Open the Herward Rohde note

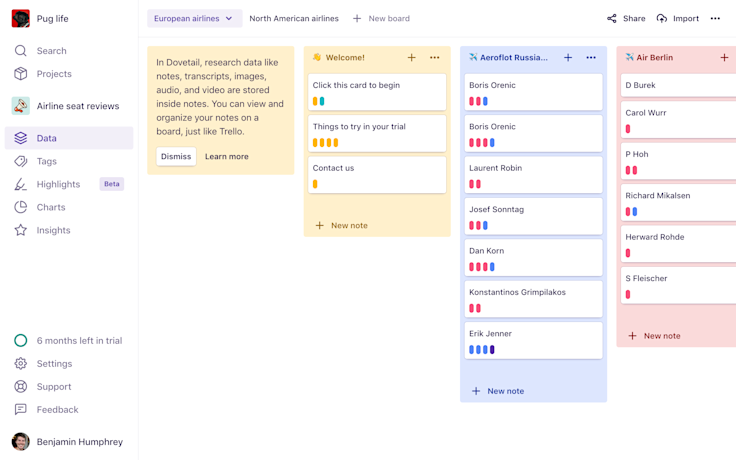tap(678, 244)
